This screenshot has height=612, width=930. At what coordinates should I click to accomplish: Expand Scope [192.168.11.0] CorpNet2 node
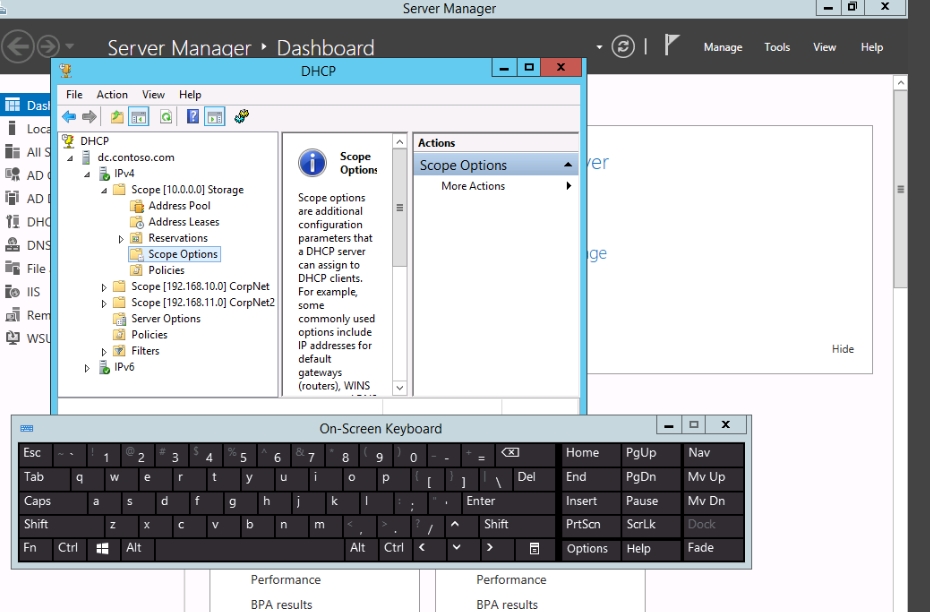(x=104, y=304)
